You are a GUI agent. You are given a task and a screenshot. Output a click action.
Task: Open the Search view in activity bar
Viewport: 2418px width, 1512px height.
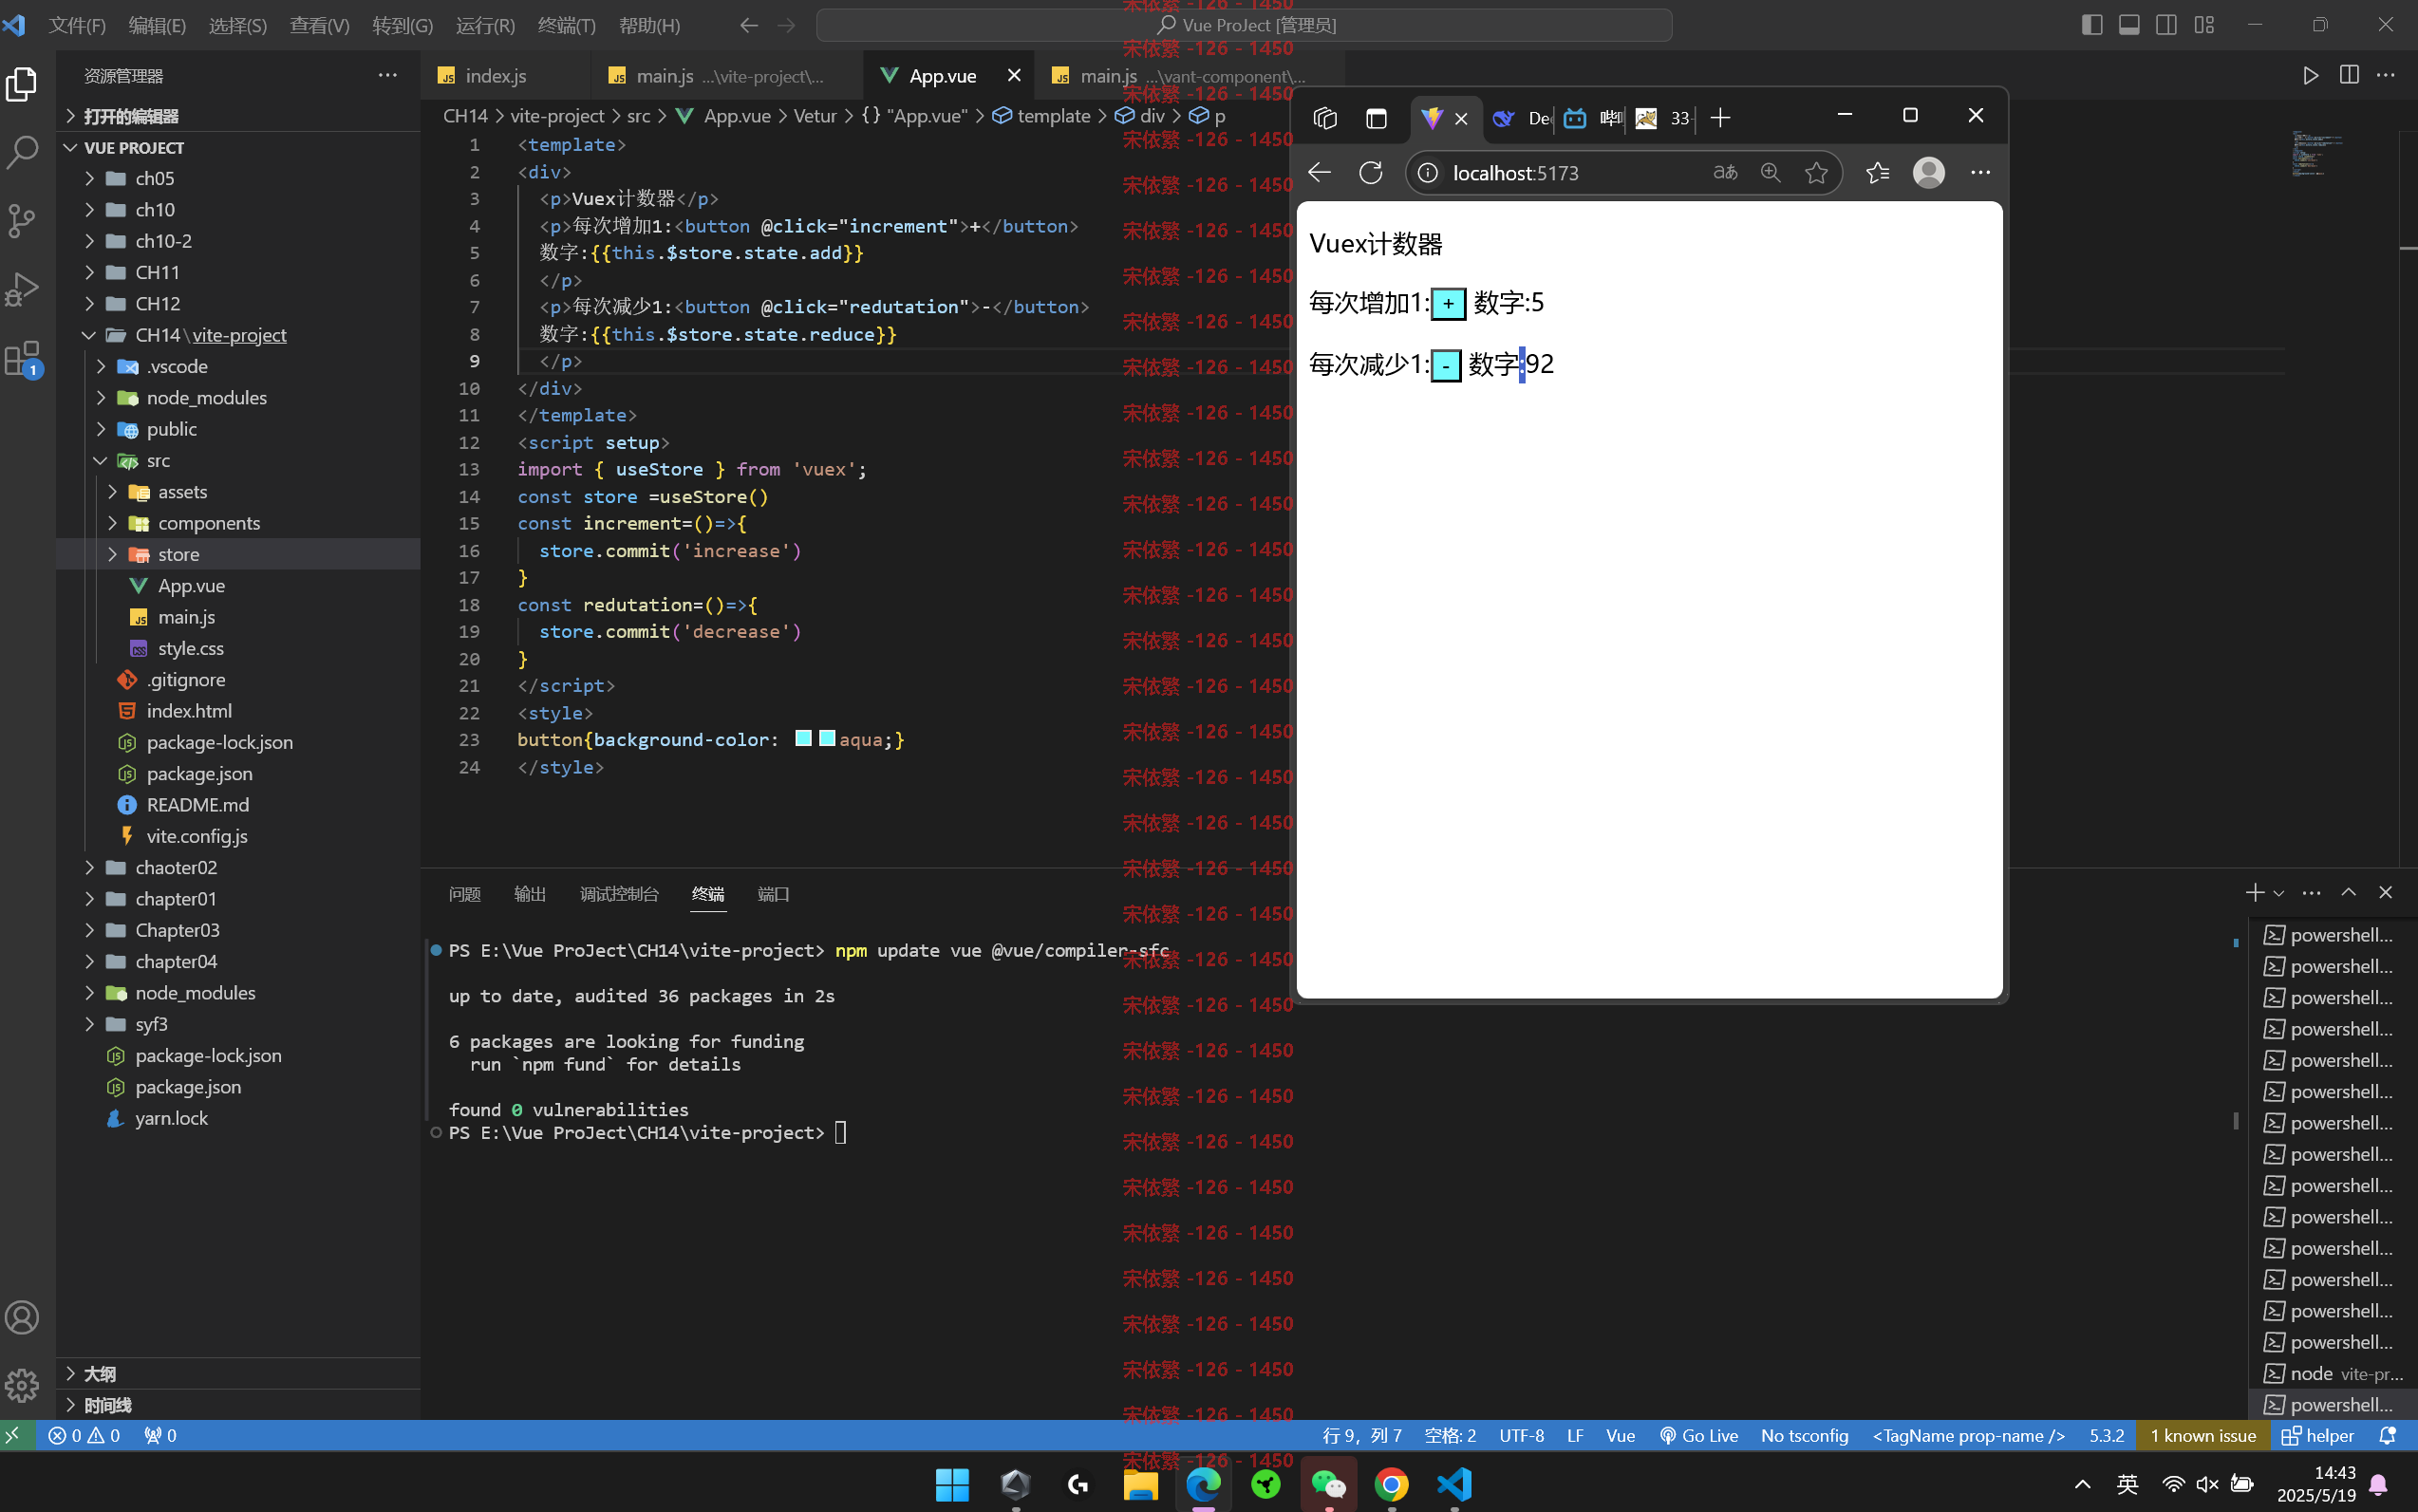pyautogui.click(x=22, y=153)
